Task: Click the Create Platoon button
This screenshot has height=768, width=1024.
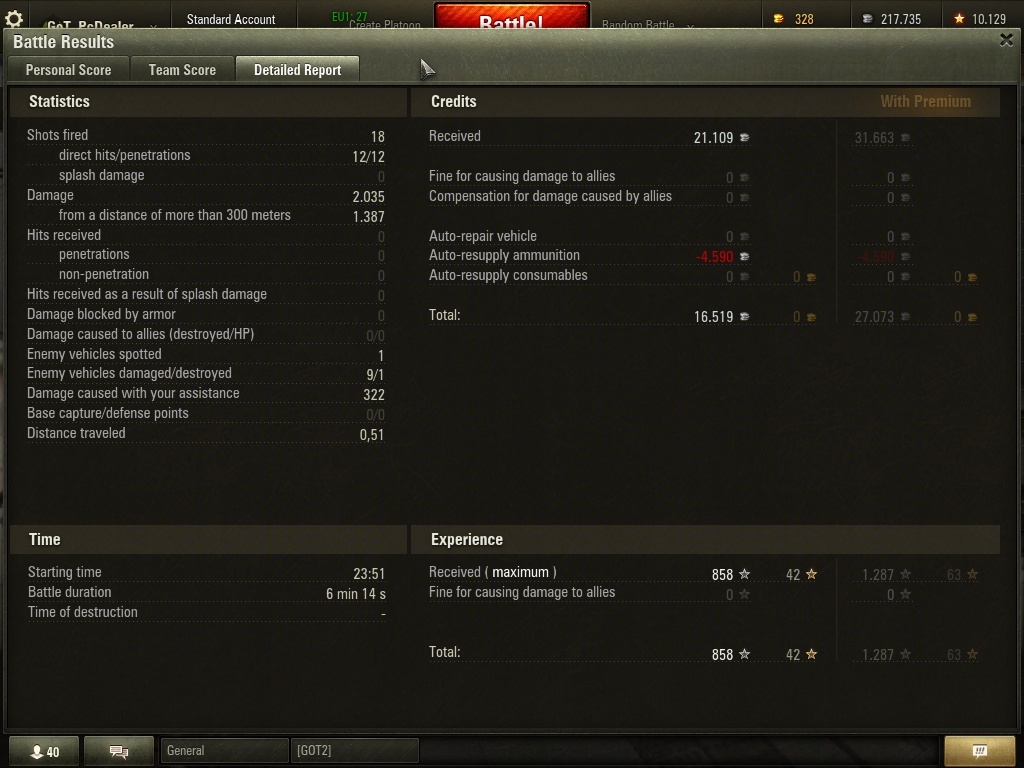Action: pos(385,25)
